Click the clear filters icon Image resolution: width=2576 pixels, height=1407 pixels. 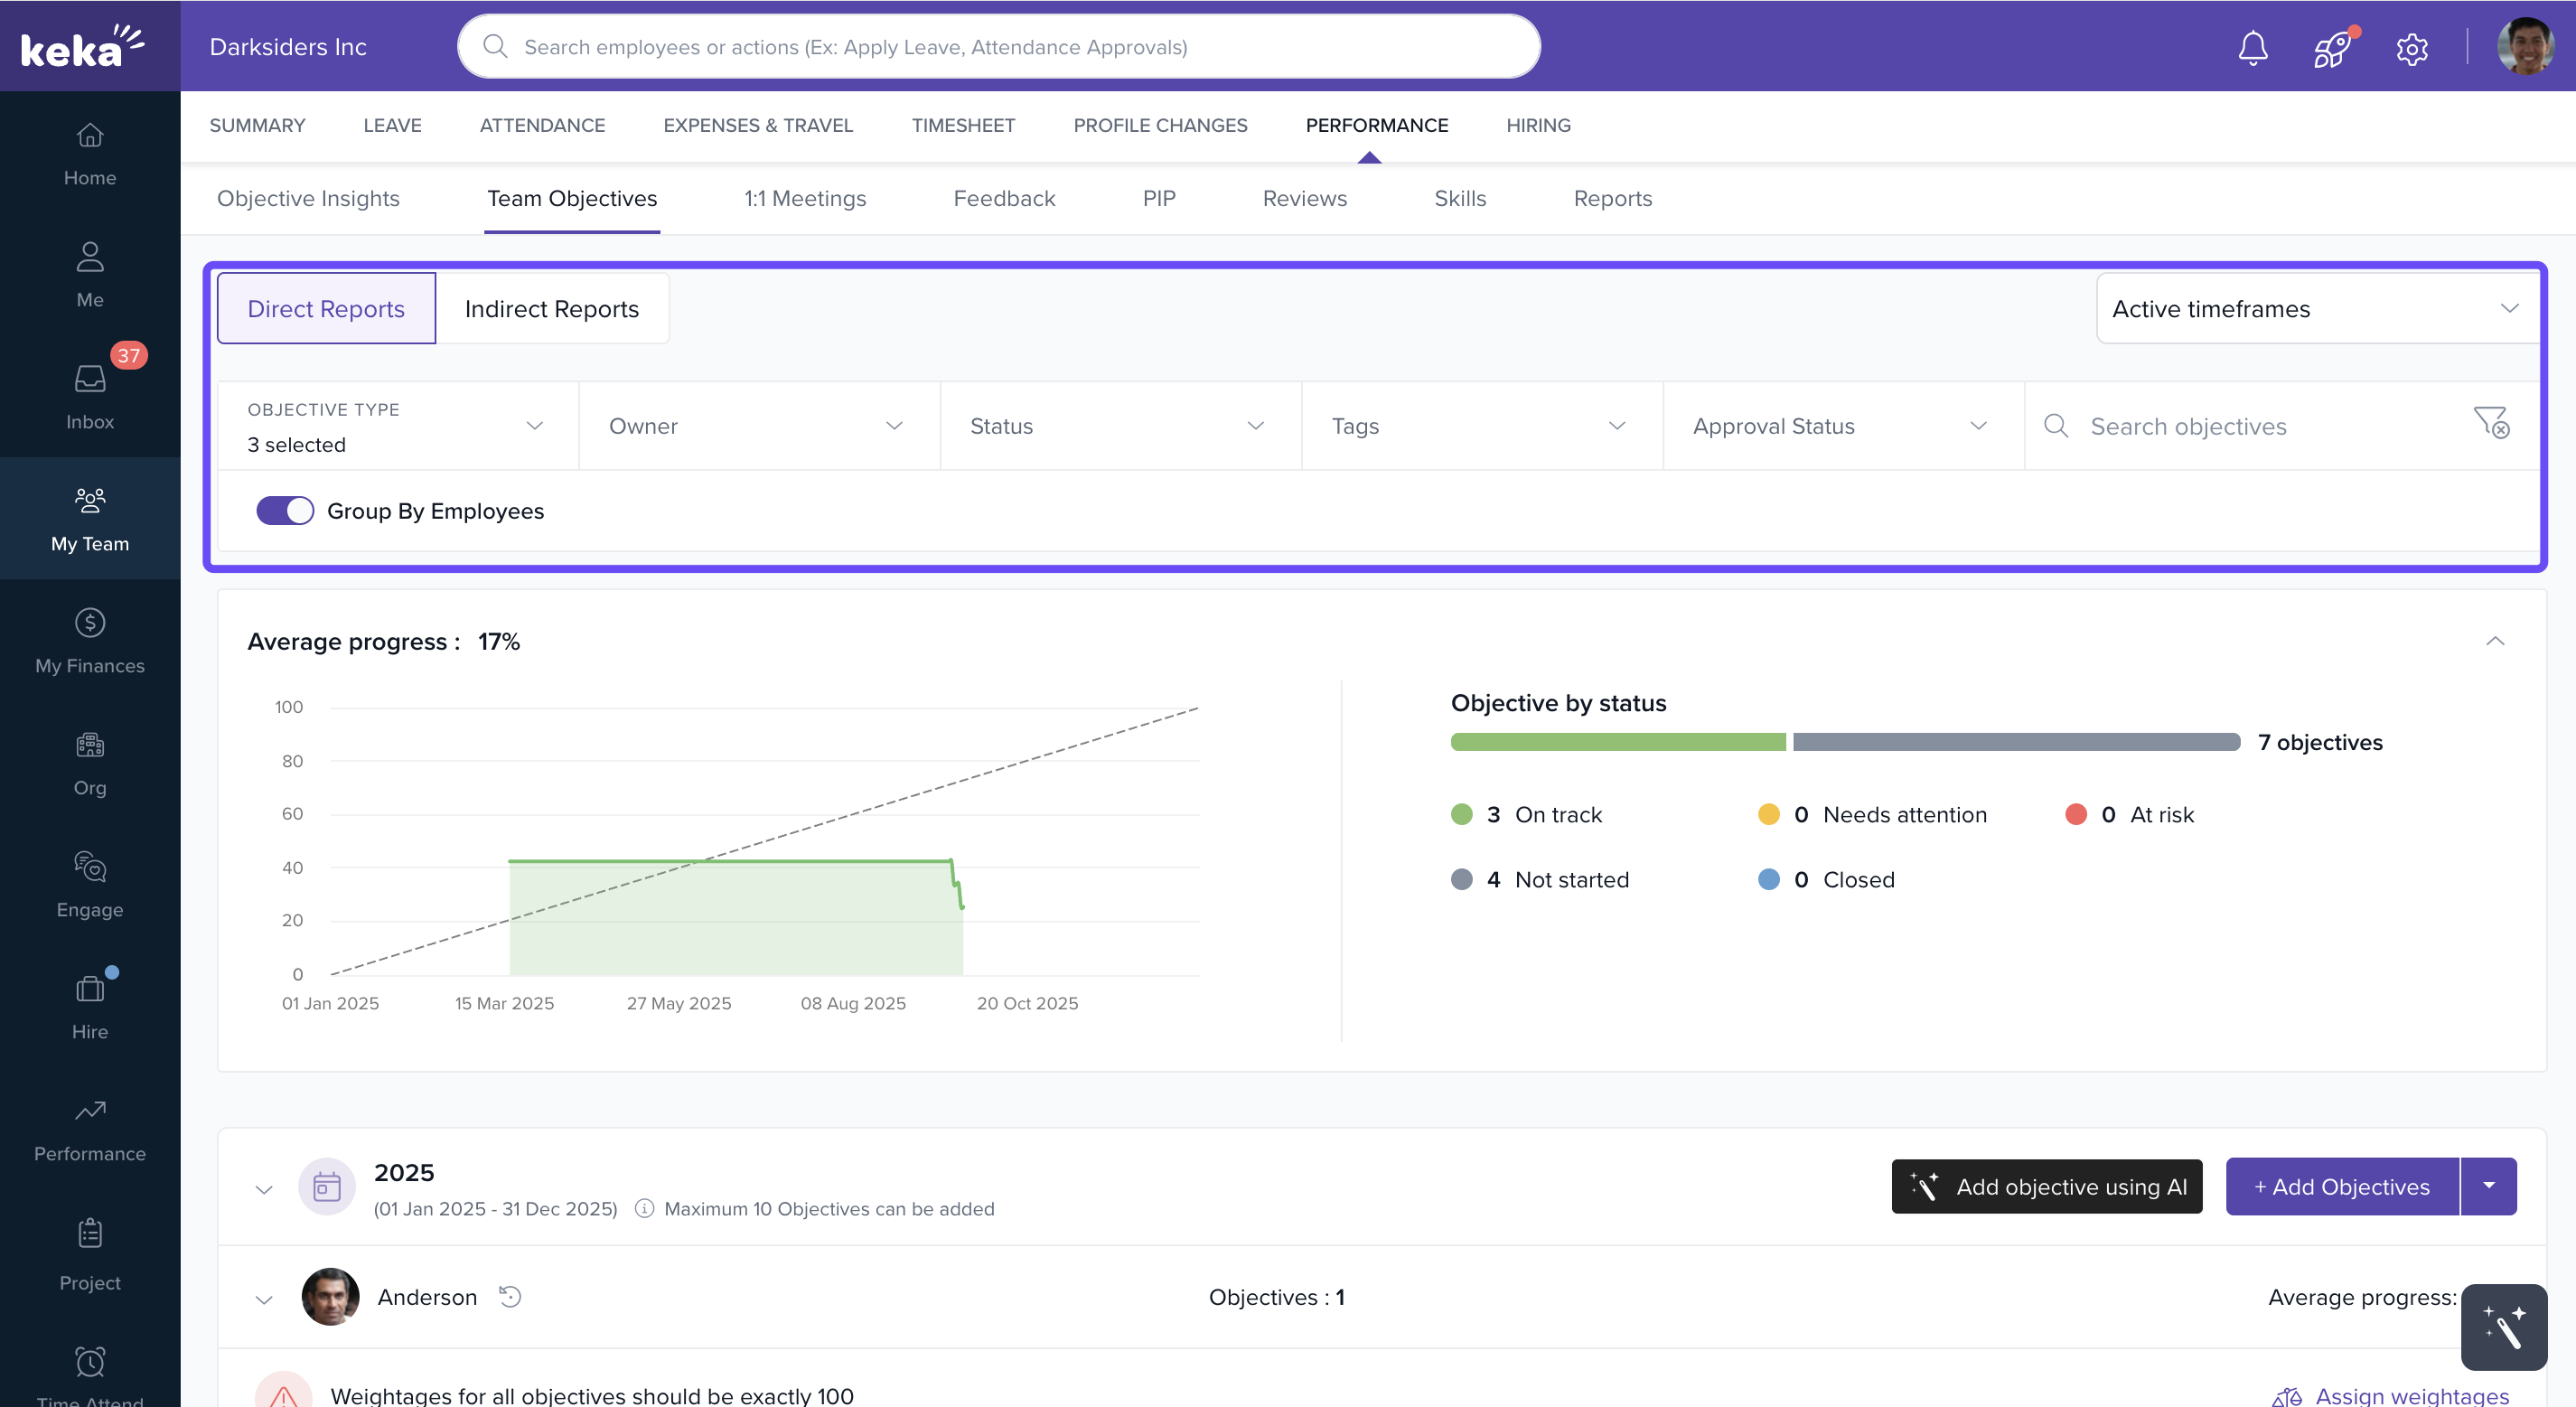point(2491,423)
